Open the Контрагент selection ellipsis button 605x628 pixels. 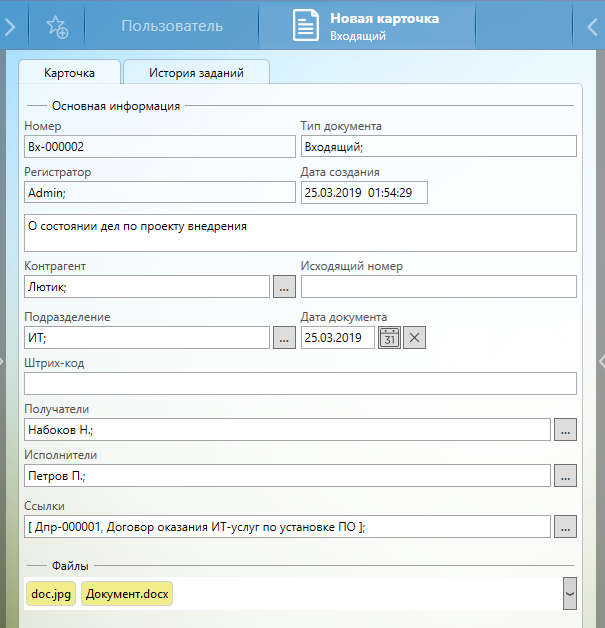[284, 287]
